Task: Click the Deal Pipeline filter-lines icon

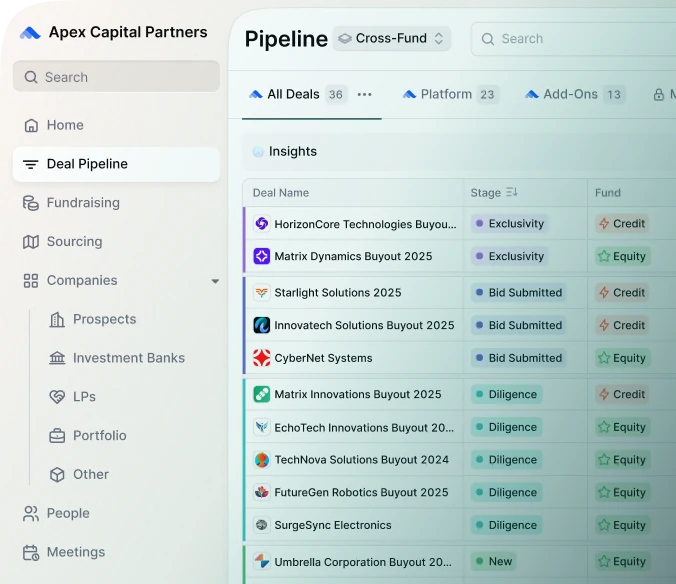Action: 31,164
